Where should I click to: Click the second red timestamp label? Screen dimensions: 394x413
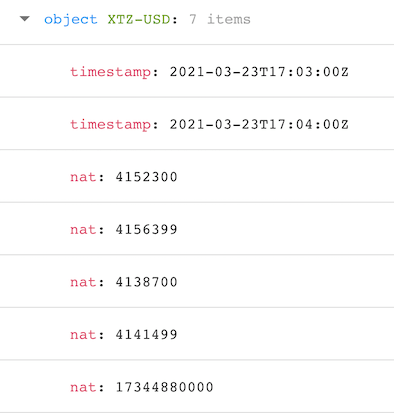110,125
